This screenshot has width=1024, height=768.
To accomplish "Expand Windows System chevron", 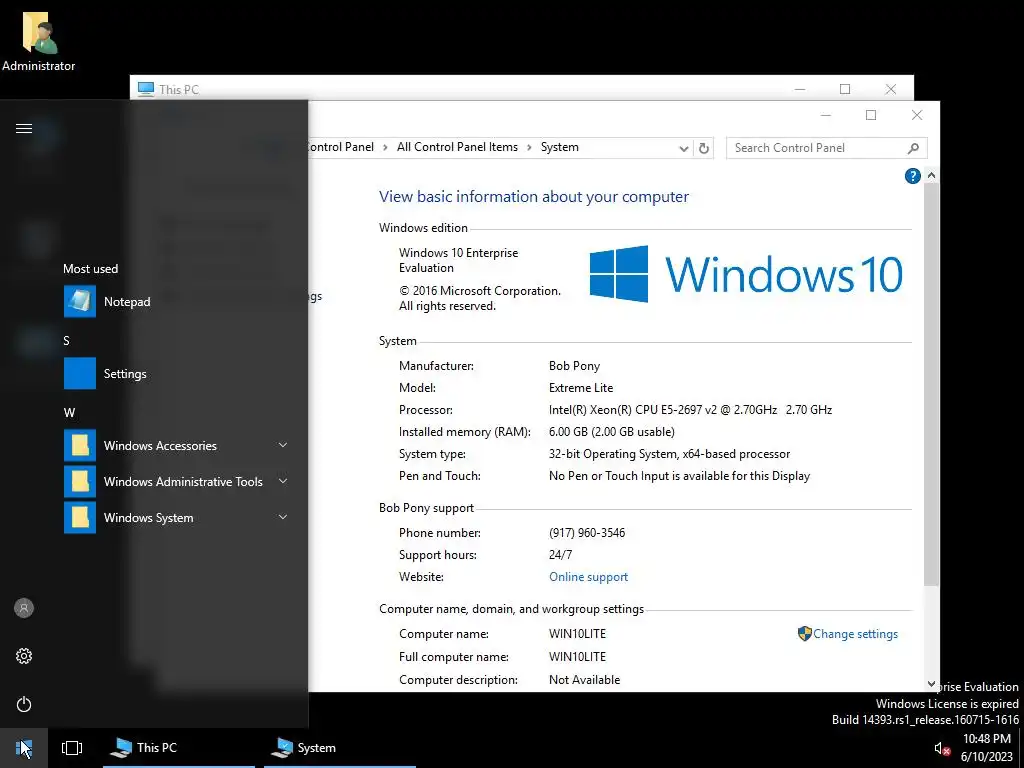I will coord(283,517).
